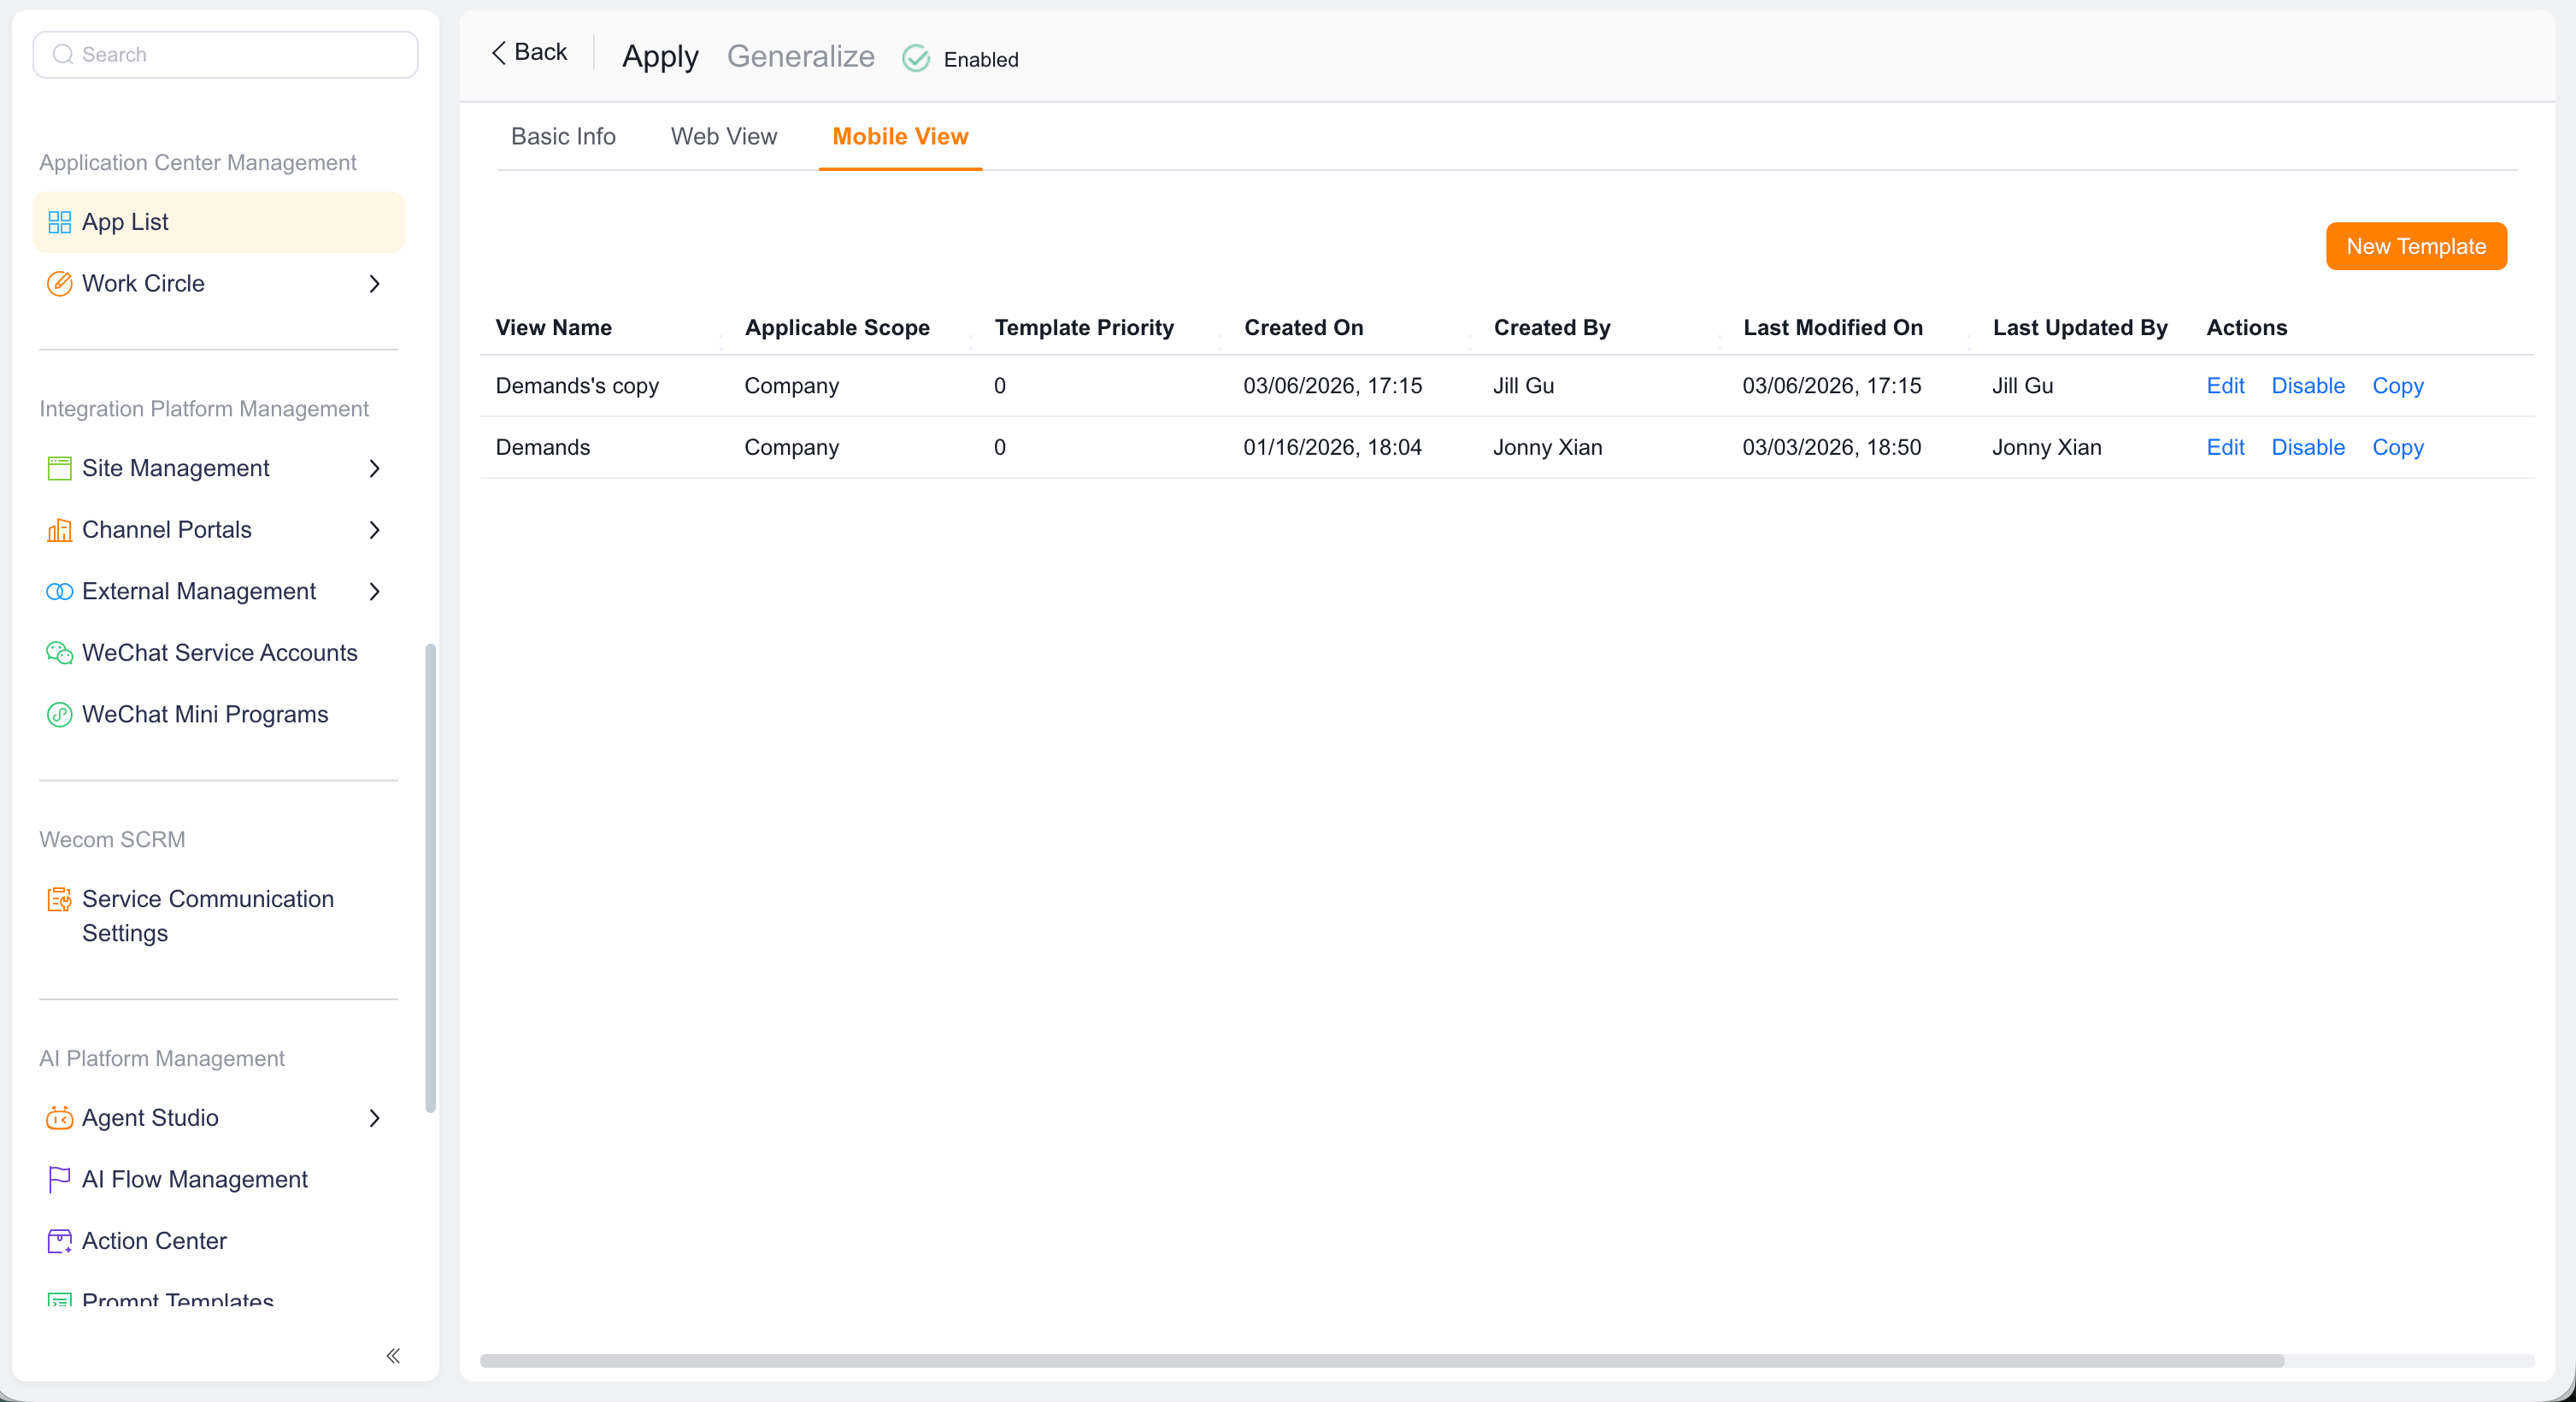Click the WeChat Service Accounts icon

(59, 653)
